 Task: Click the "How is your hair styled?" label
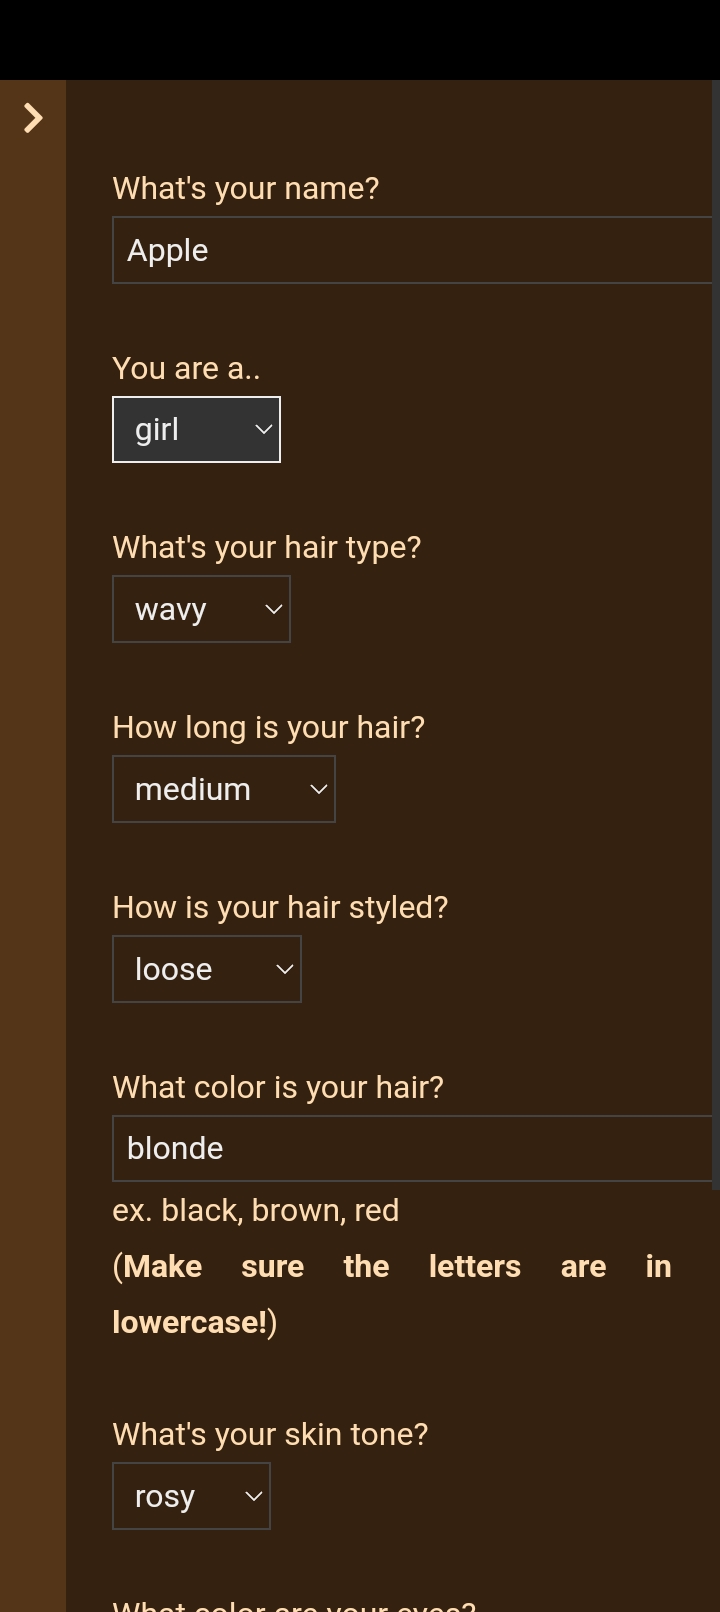point(280,907)
